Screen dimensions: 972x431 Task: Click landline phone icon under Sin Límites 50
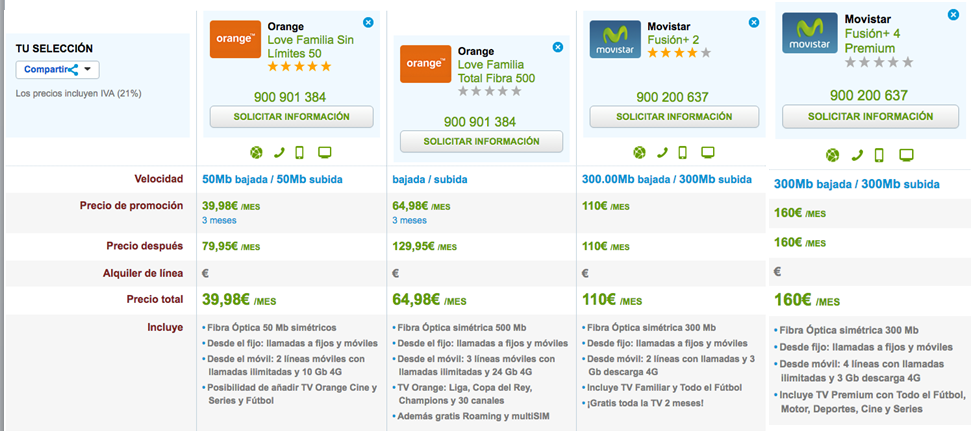pyautogui.click(x=280, y=153)
